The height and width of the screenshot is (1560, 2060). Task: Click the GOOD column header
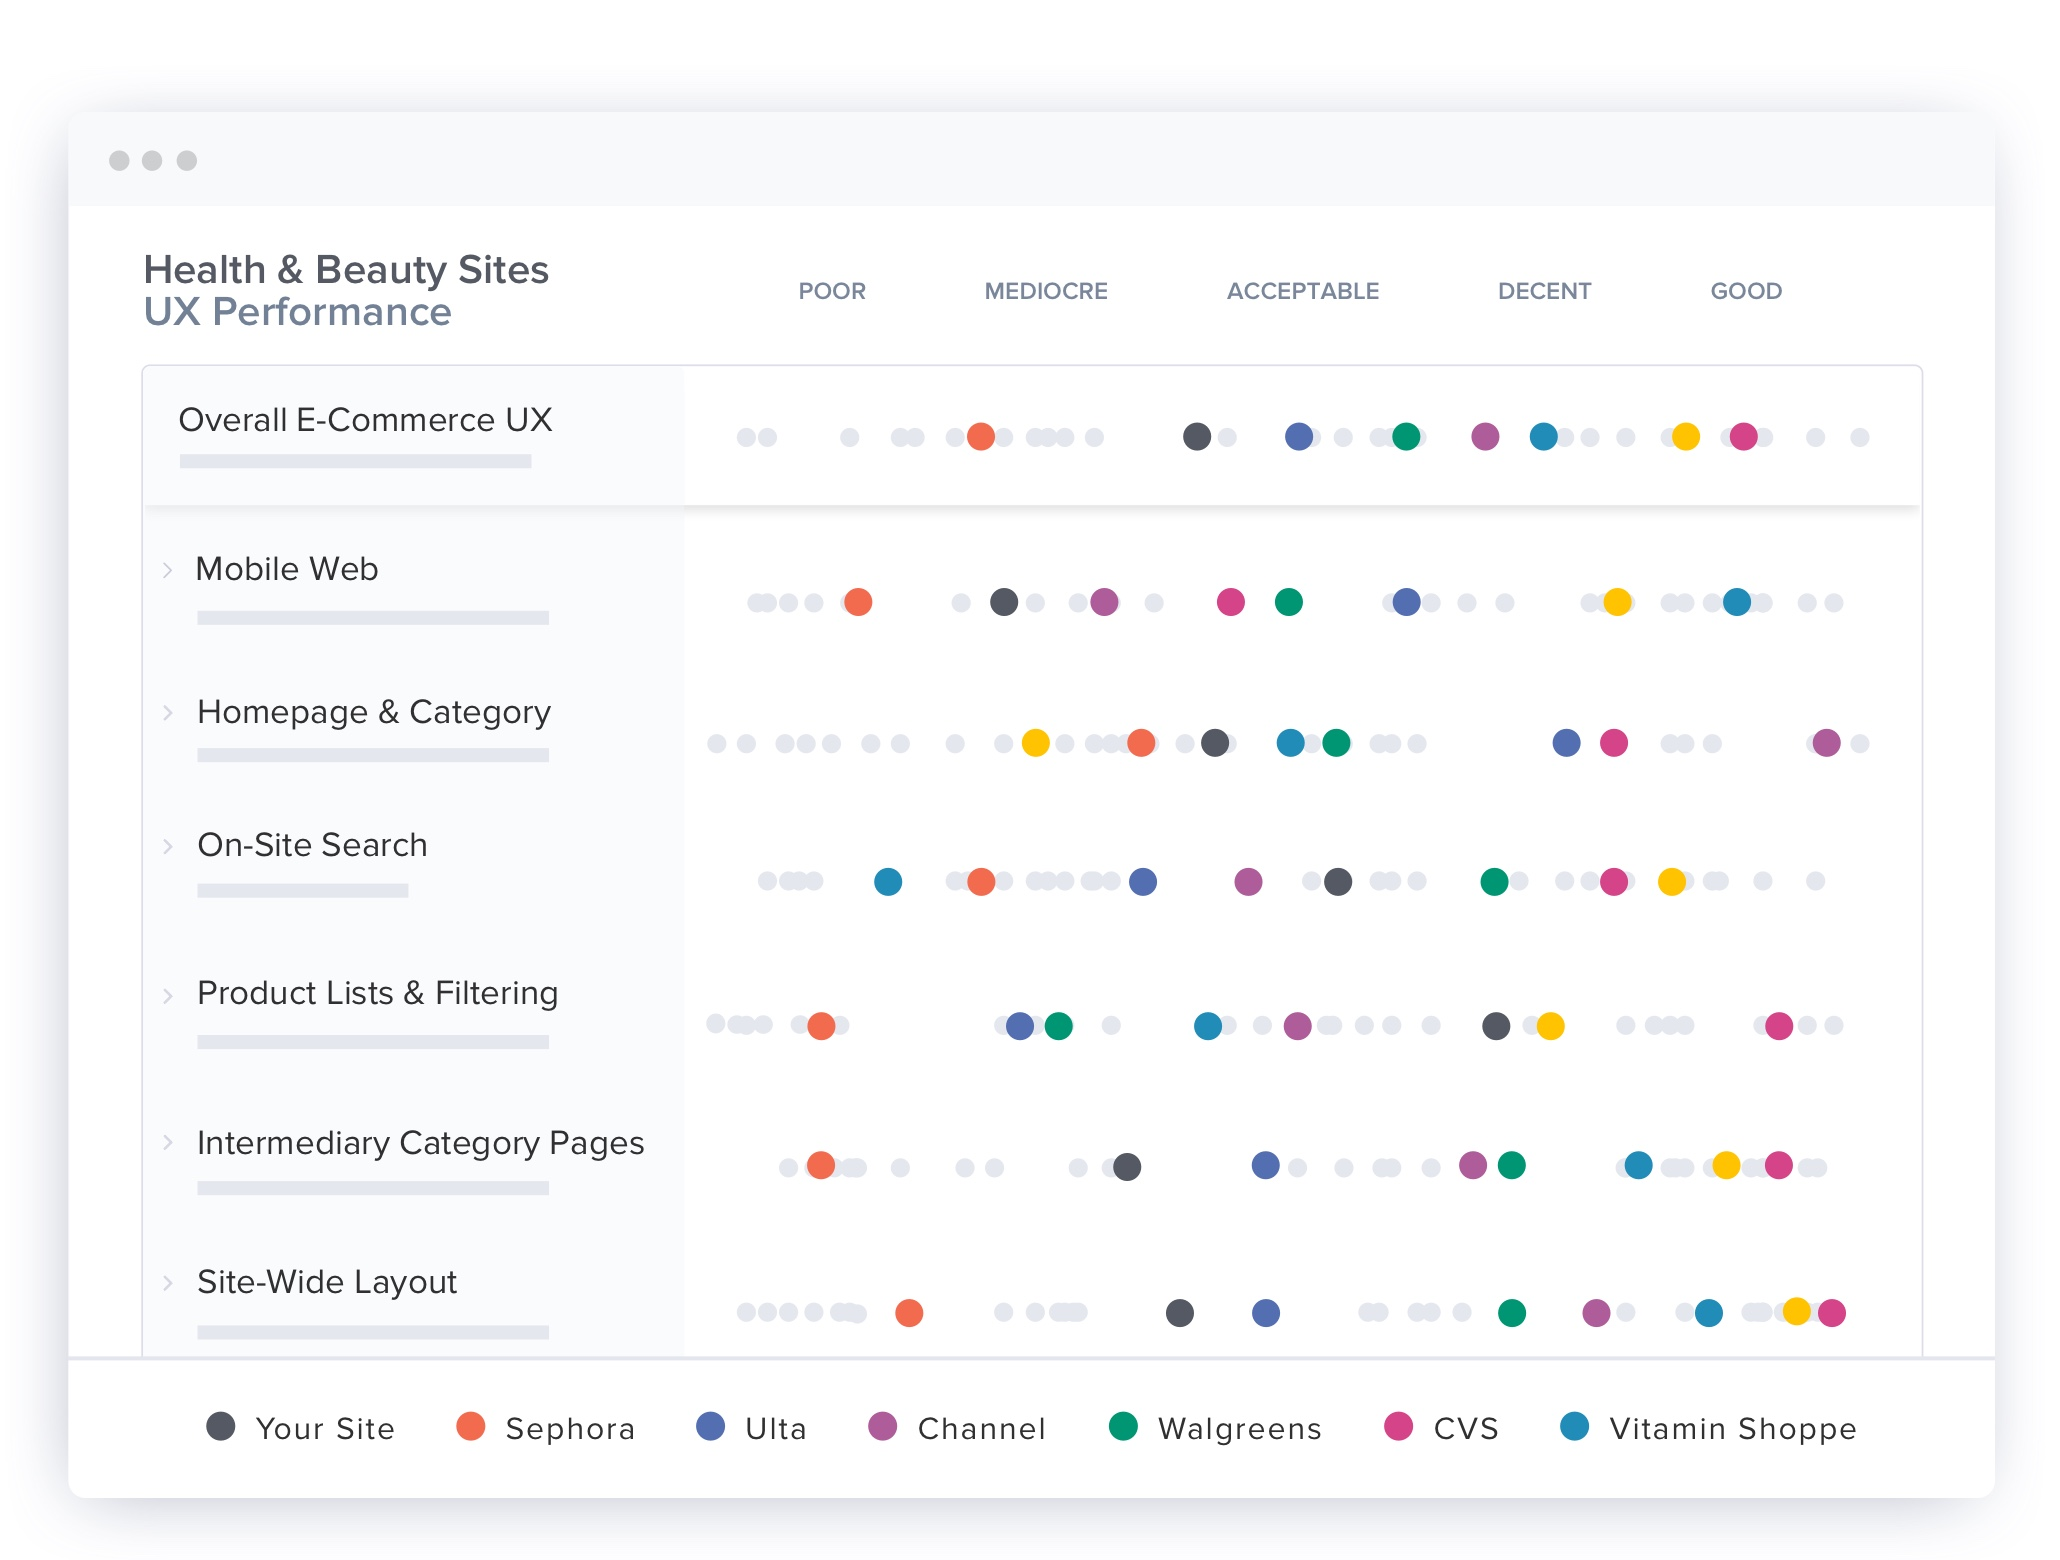pyautogui.click(x=1745, y=291)
